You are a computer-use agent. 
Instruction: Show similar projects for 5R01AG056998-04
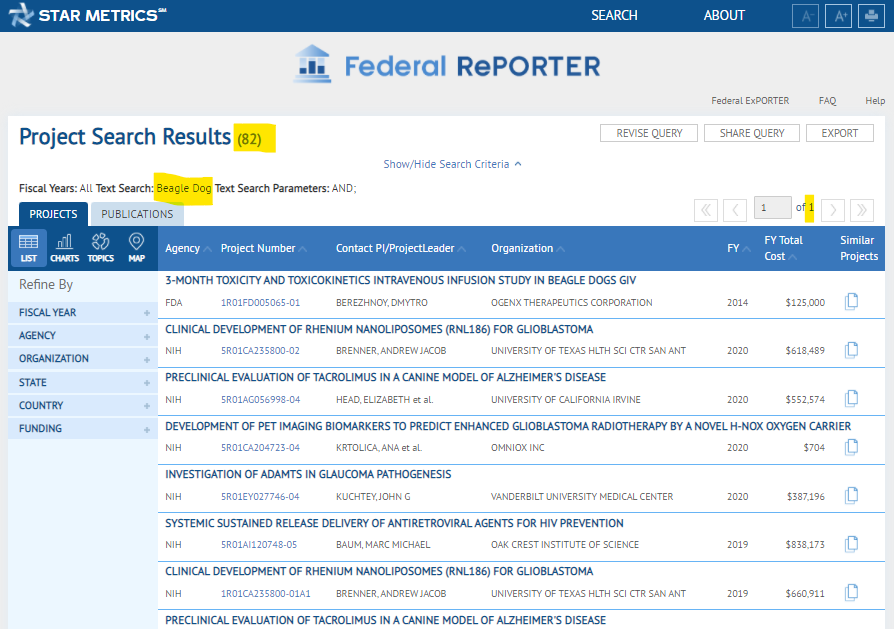coord(851,398)
